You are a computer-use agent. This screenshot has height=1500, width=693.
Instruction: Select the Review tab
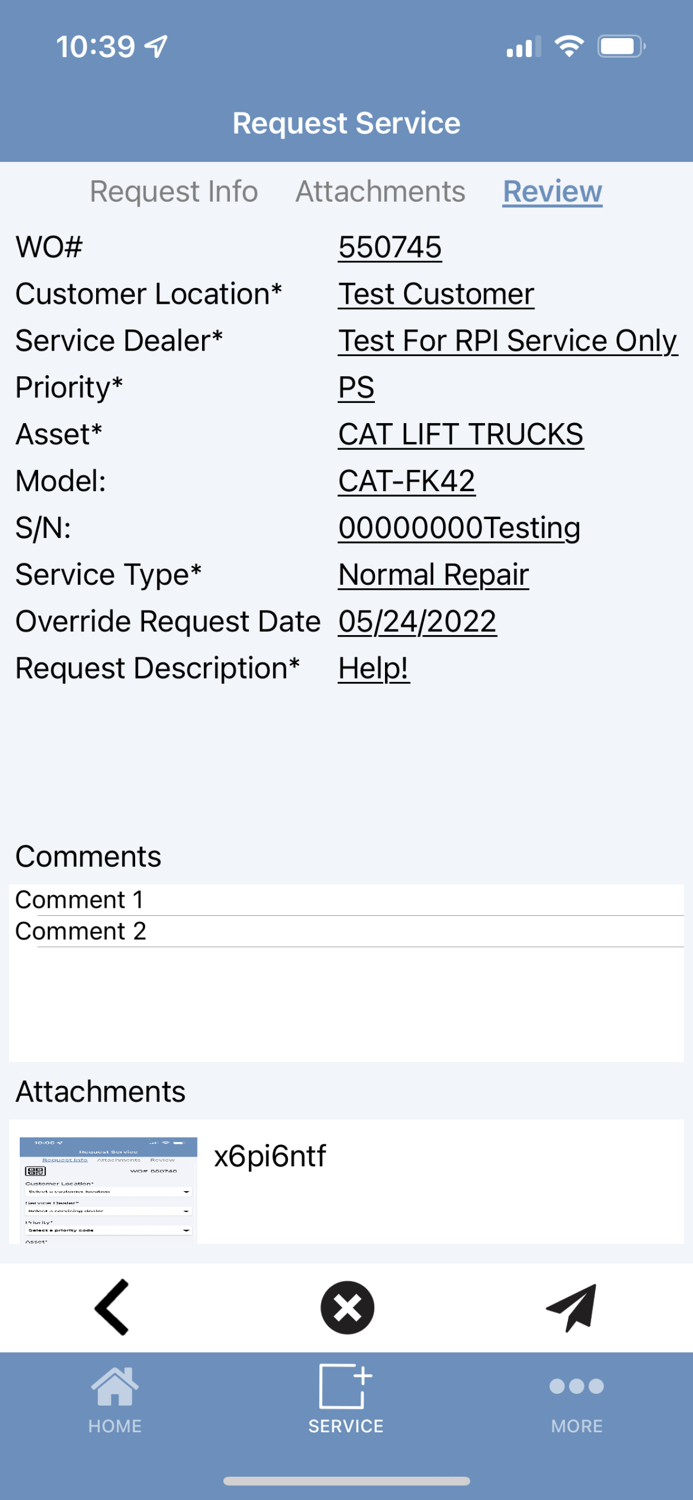(552, 191)
